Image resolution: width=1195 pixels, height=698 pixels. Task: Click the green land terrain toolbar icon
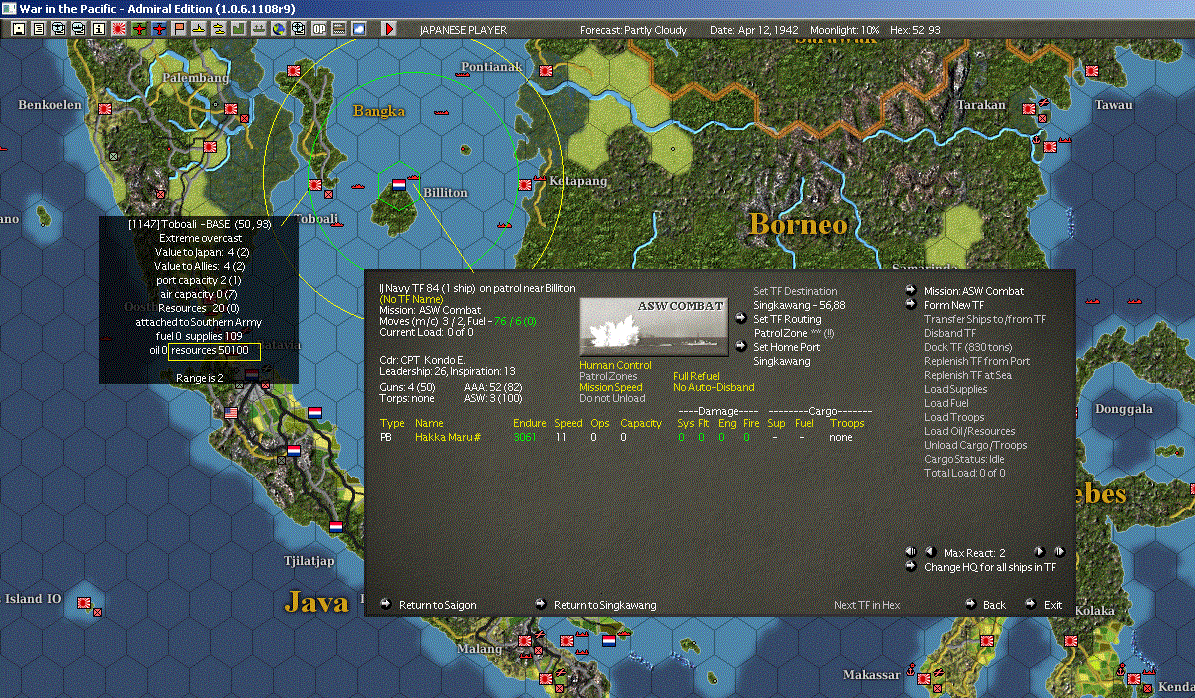coord(239,29)
